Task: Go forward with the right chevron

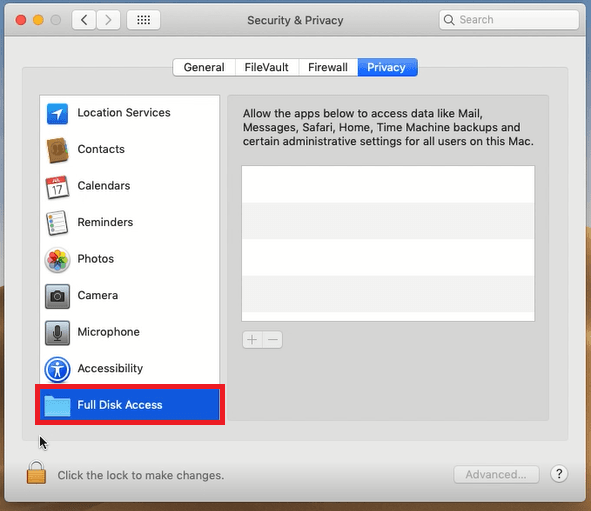Action: [109, 20]
